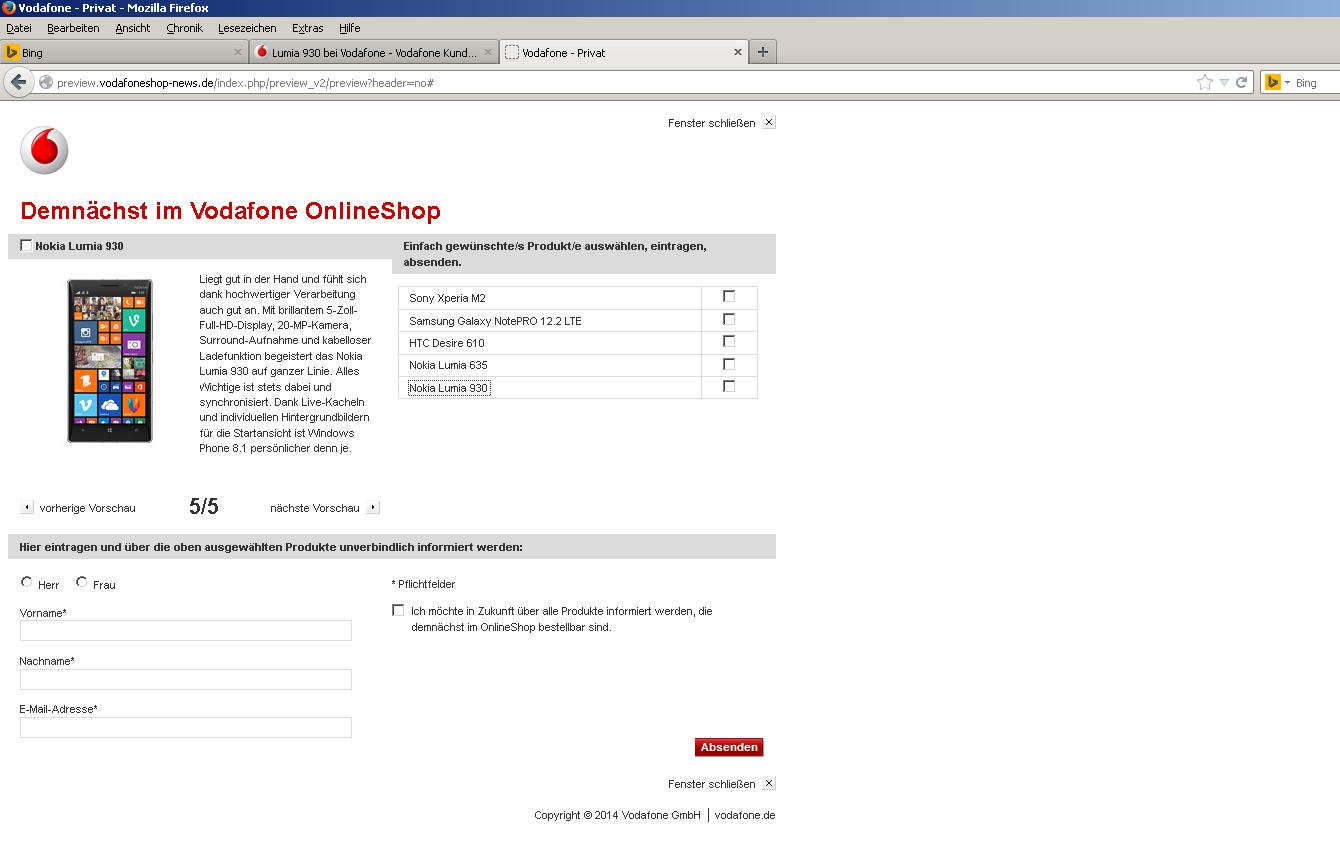Open the Bearbeiten menu
This screenshot has width=1340, height=841.
click(73, 28)
